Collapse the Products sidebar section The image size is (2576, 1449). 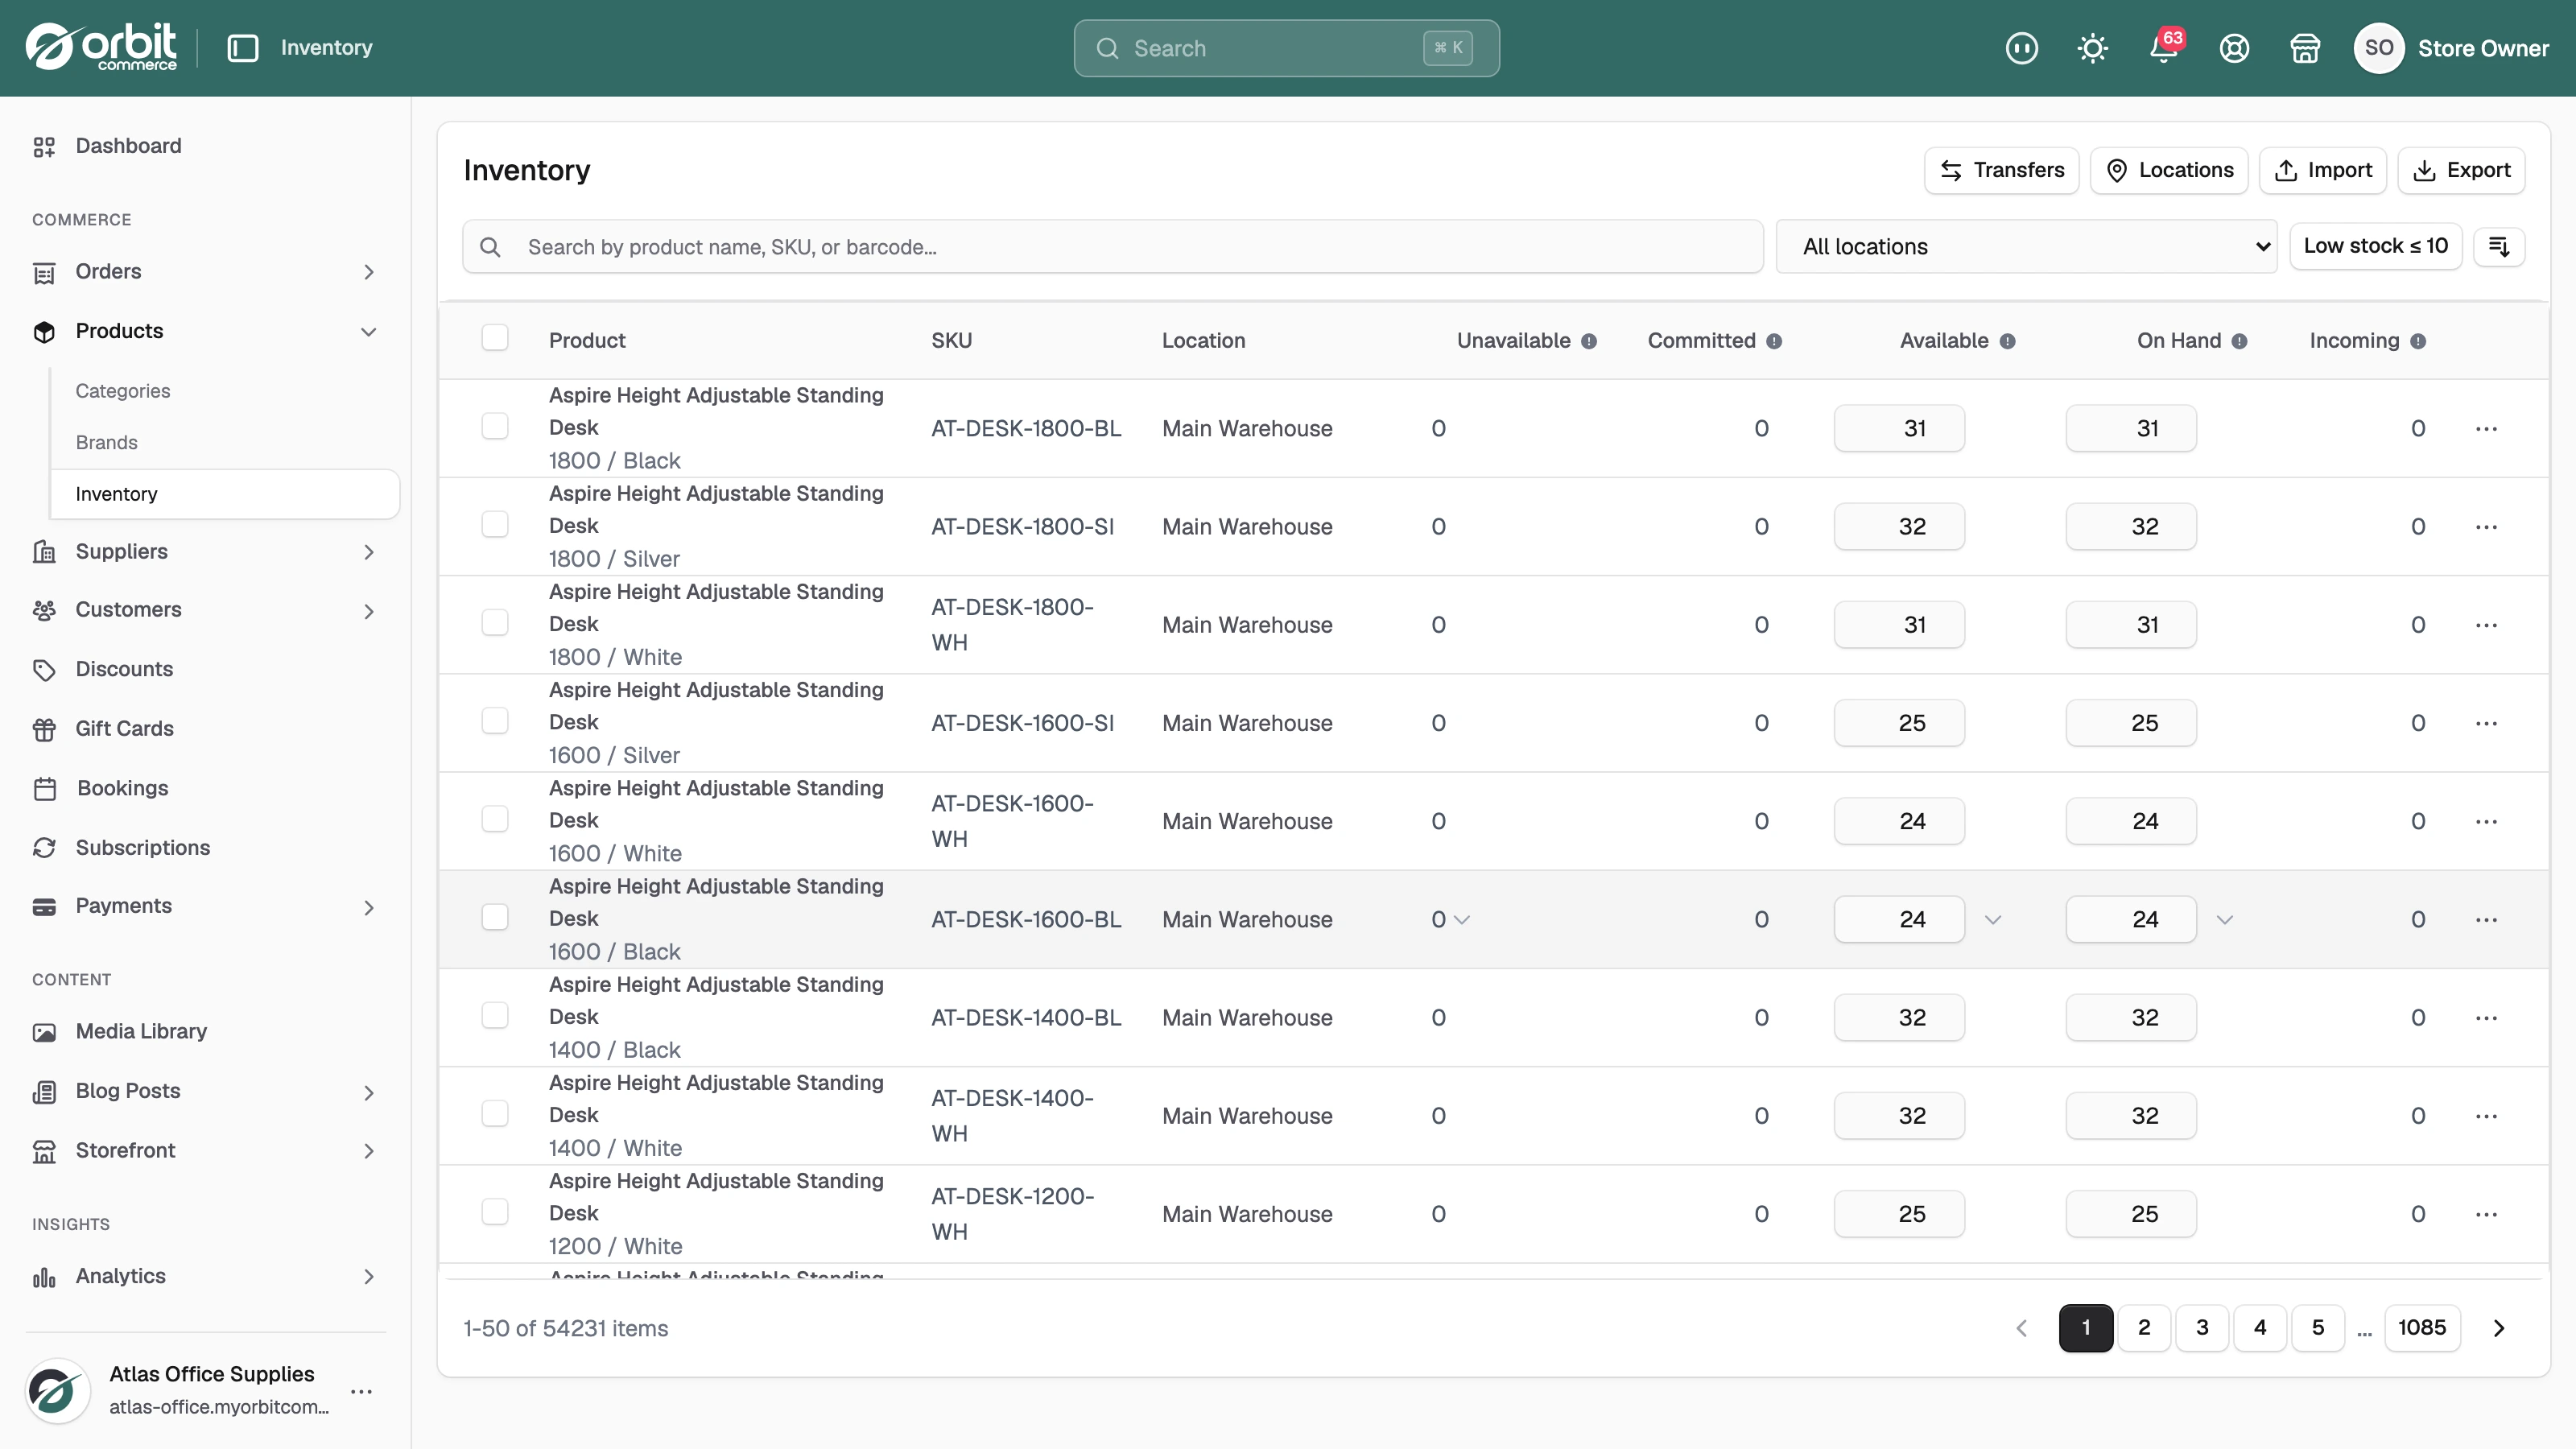click(x=369, y=332)
